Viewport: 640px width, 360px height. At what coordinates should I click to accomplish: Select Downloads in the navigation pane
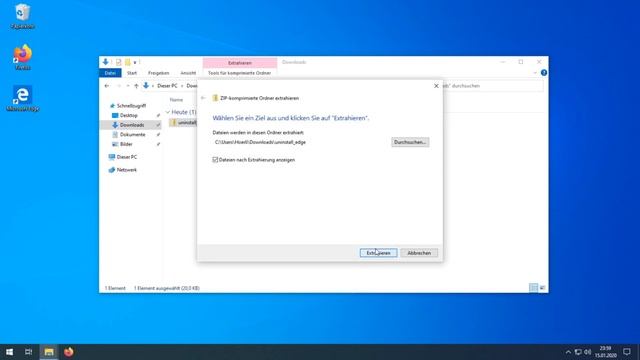coord(132,125)
